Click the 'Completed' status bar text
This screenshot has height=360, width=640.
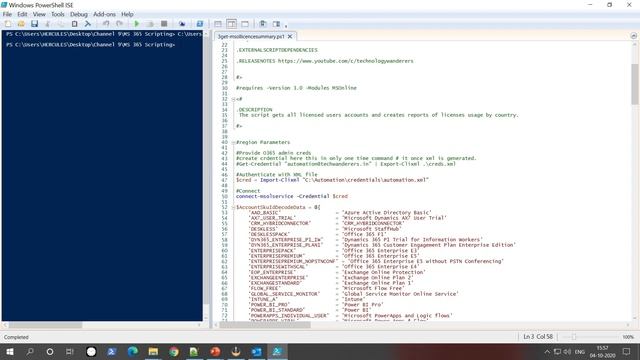16,337
